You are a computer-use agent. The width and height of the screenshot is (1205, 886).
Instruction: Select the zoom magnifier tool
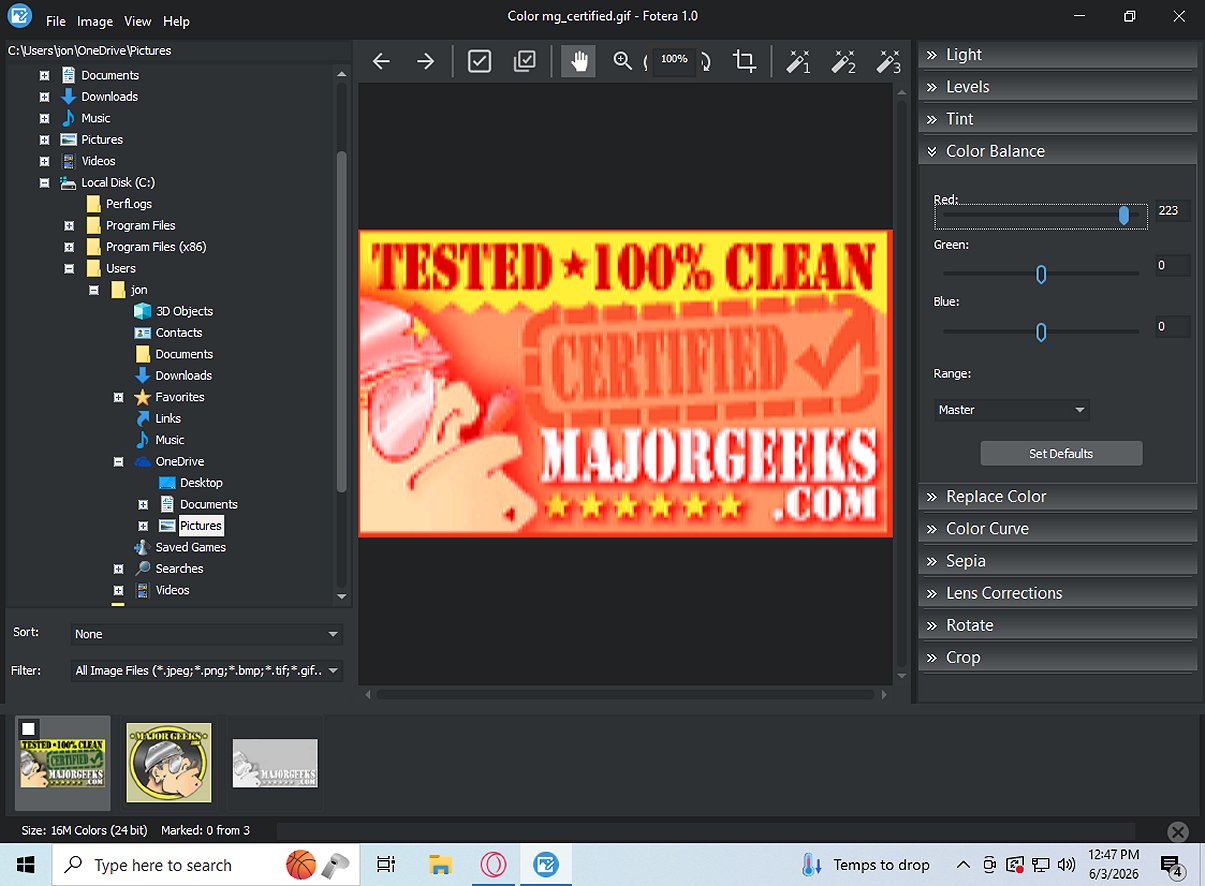[623, 61]
